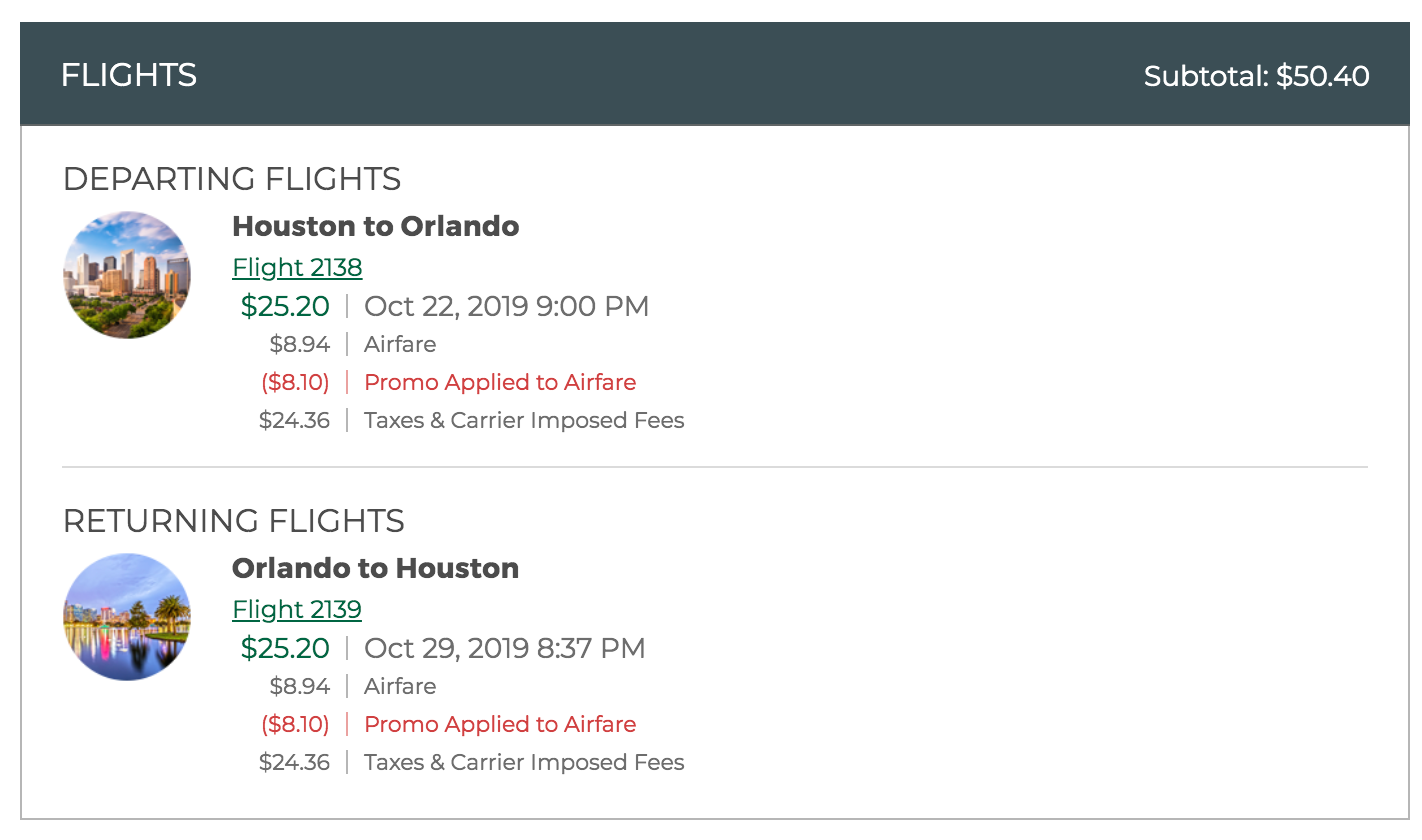Click the Oct 22, 2019 9:00 PM date
1422x840 pixels.
507,306
